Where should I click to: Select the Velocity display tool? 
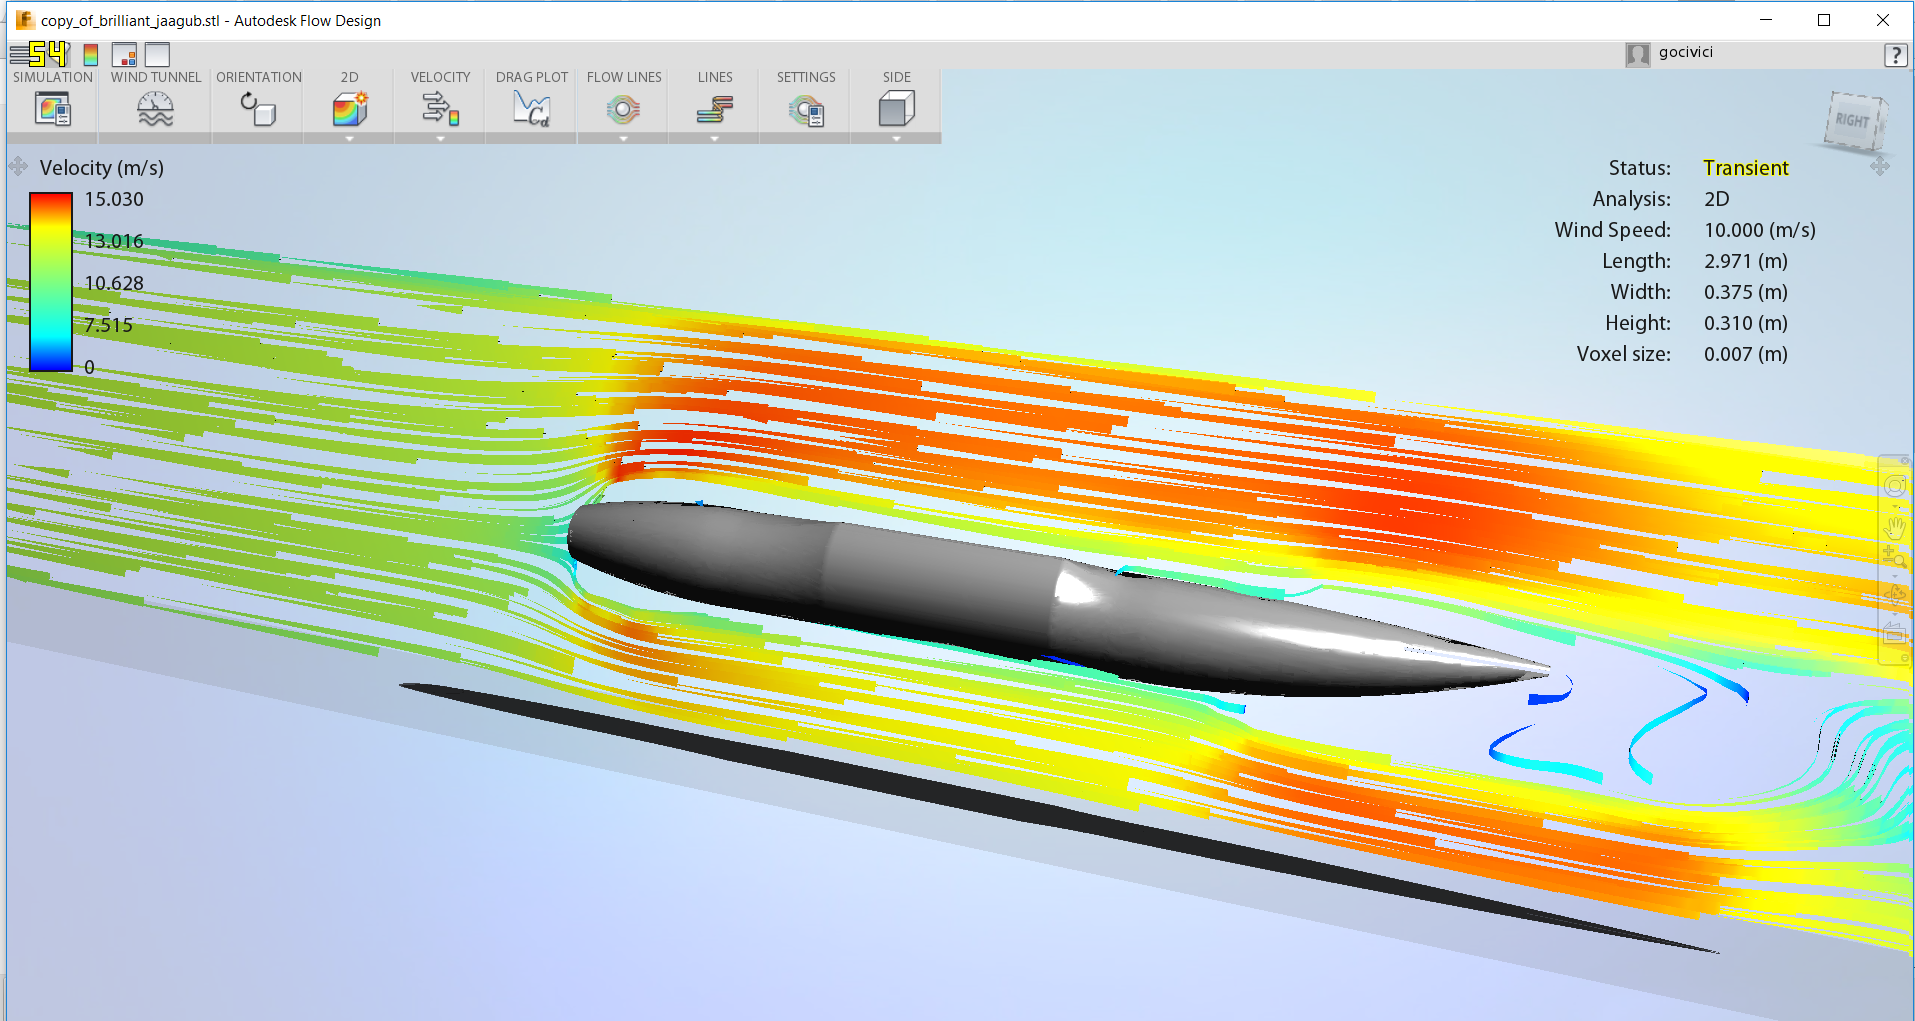pos(440,108)
